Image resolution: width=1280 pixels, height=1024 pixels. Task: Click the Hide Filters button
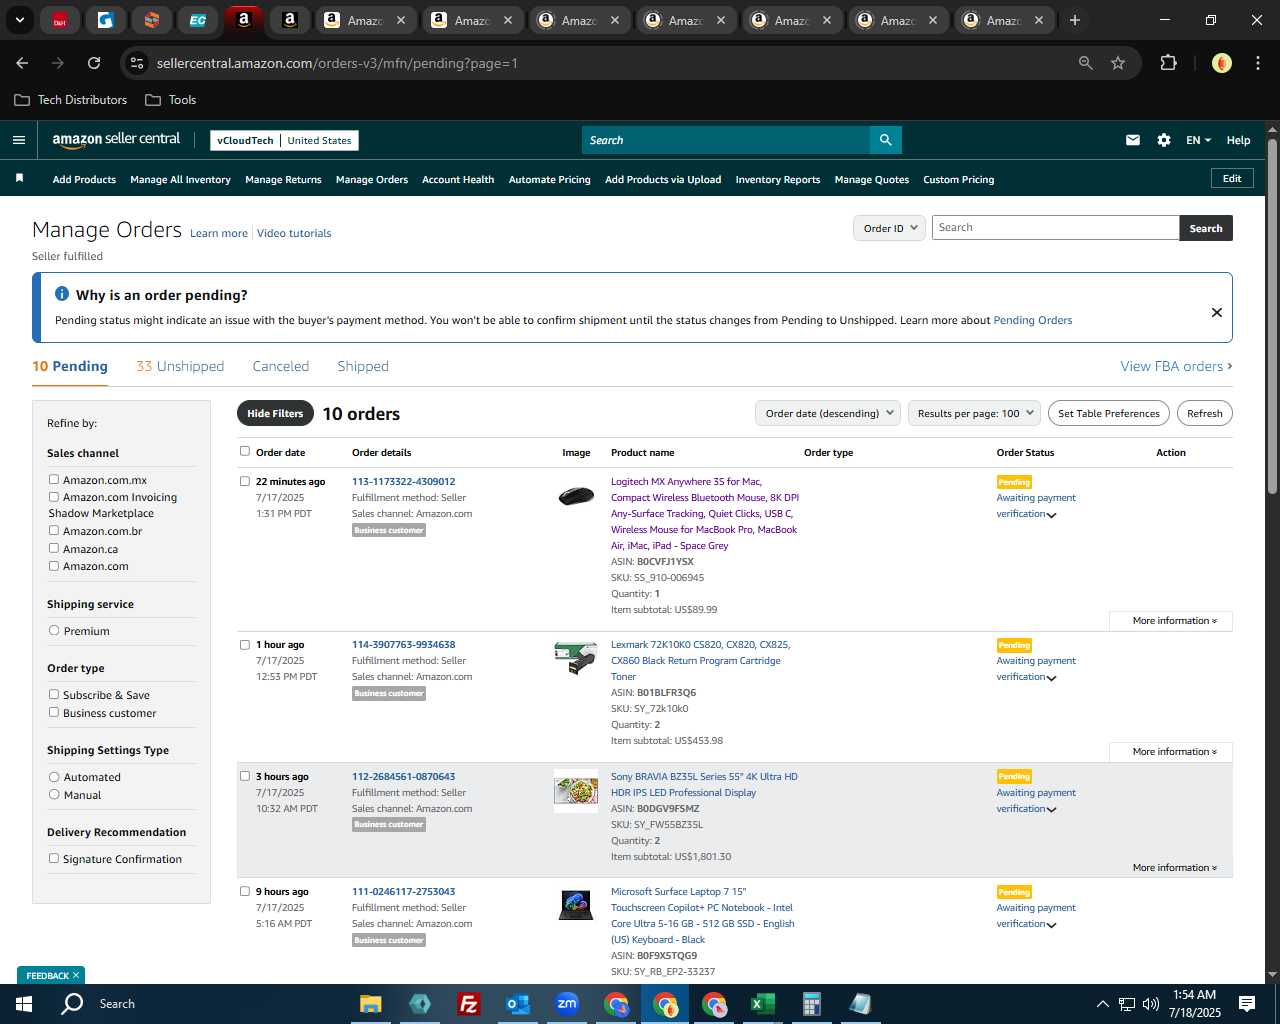click(275, 413)
